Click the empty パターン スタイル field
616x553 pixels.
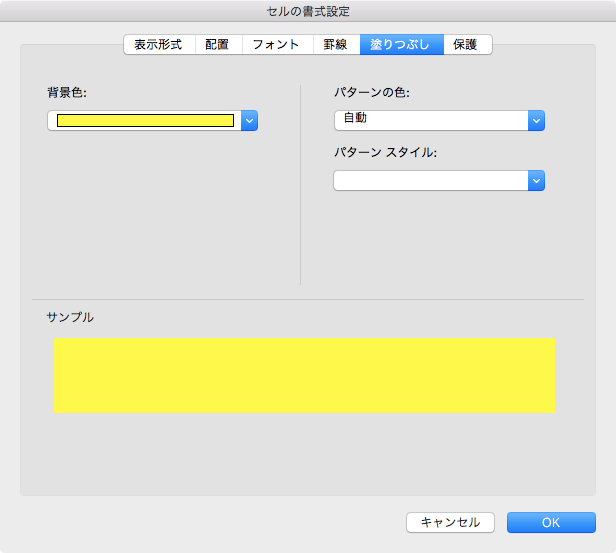(x=430, y=181)
